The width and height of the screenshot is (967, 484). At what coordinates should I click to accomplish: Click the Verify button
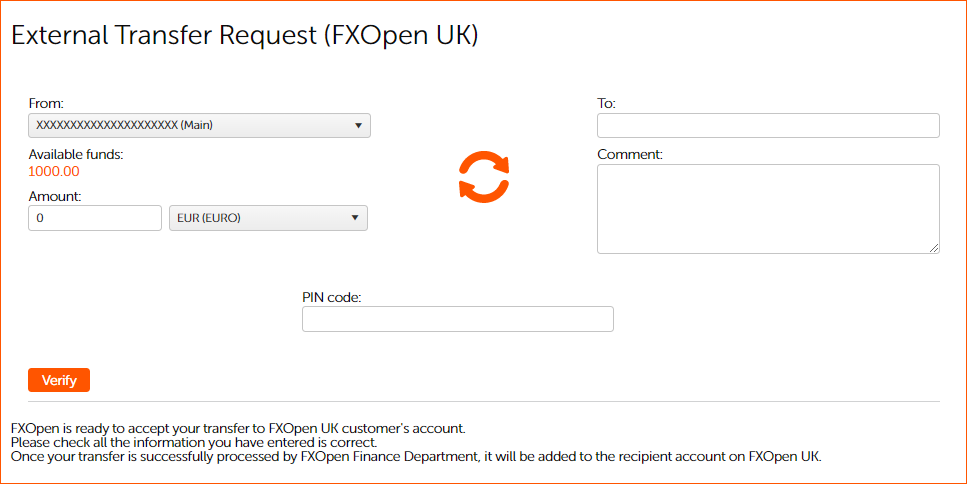[x=59, y=380]
